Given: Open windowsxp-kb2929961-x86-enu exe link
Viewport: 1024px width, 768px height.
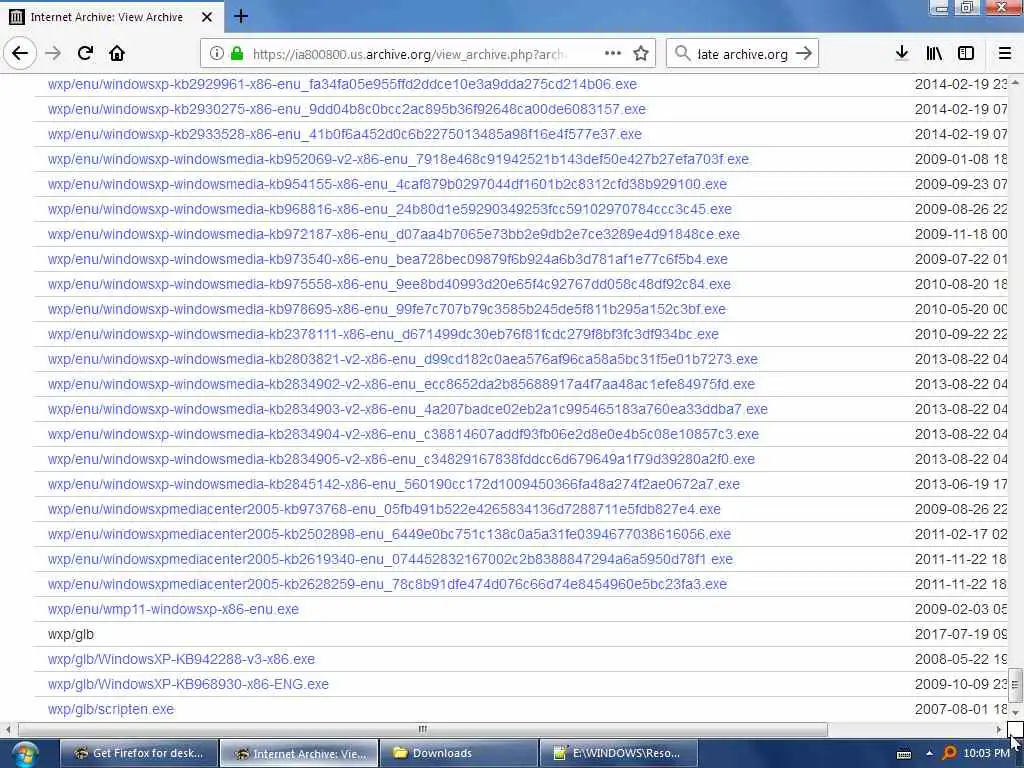Looking at the screenshot, I should (342, 84).
